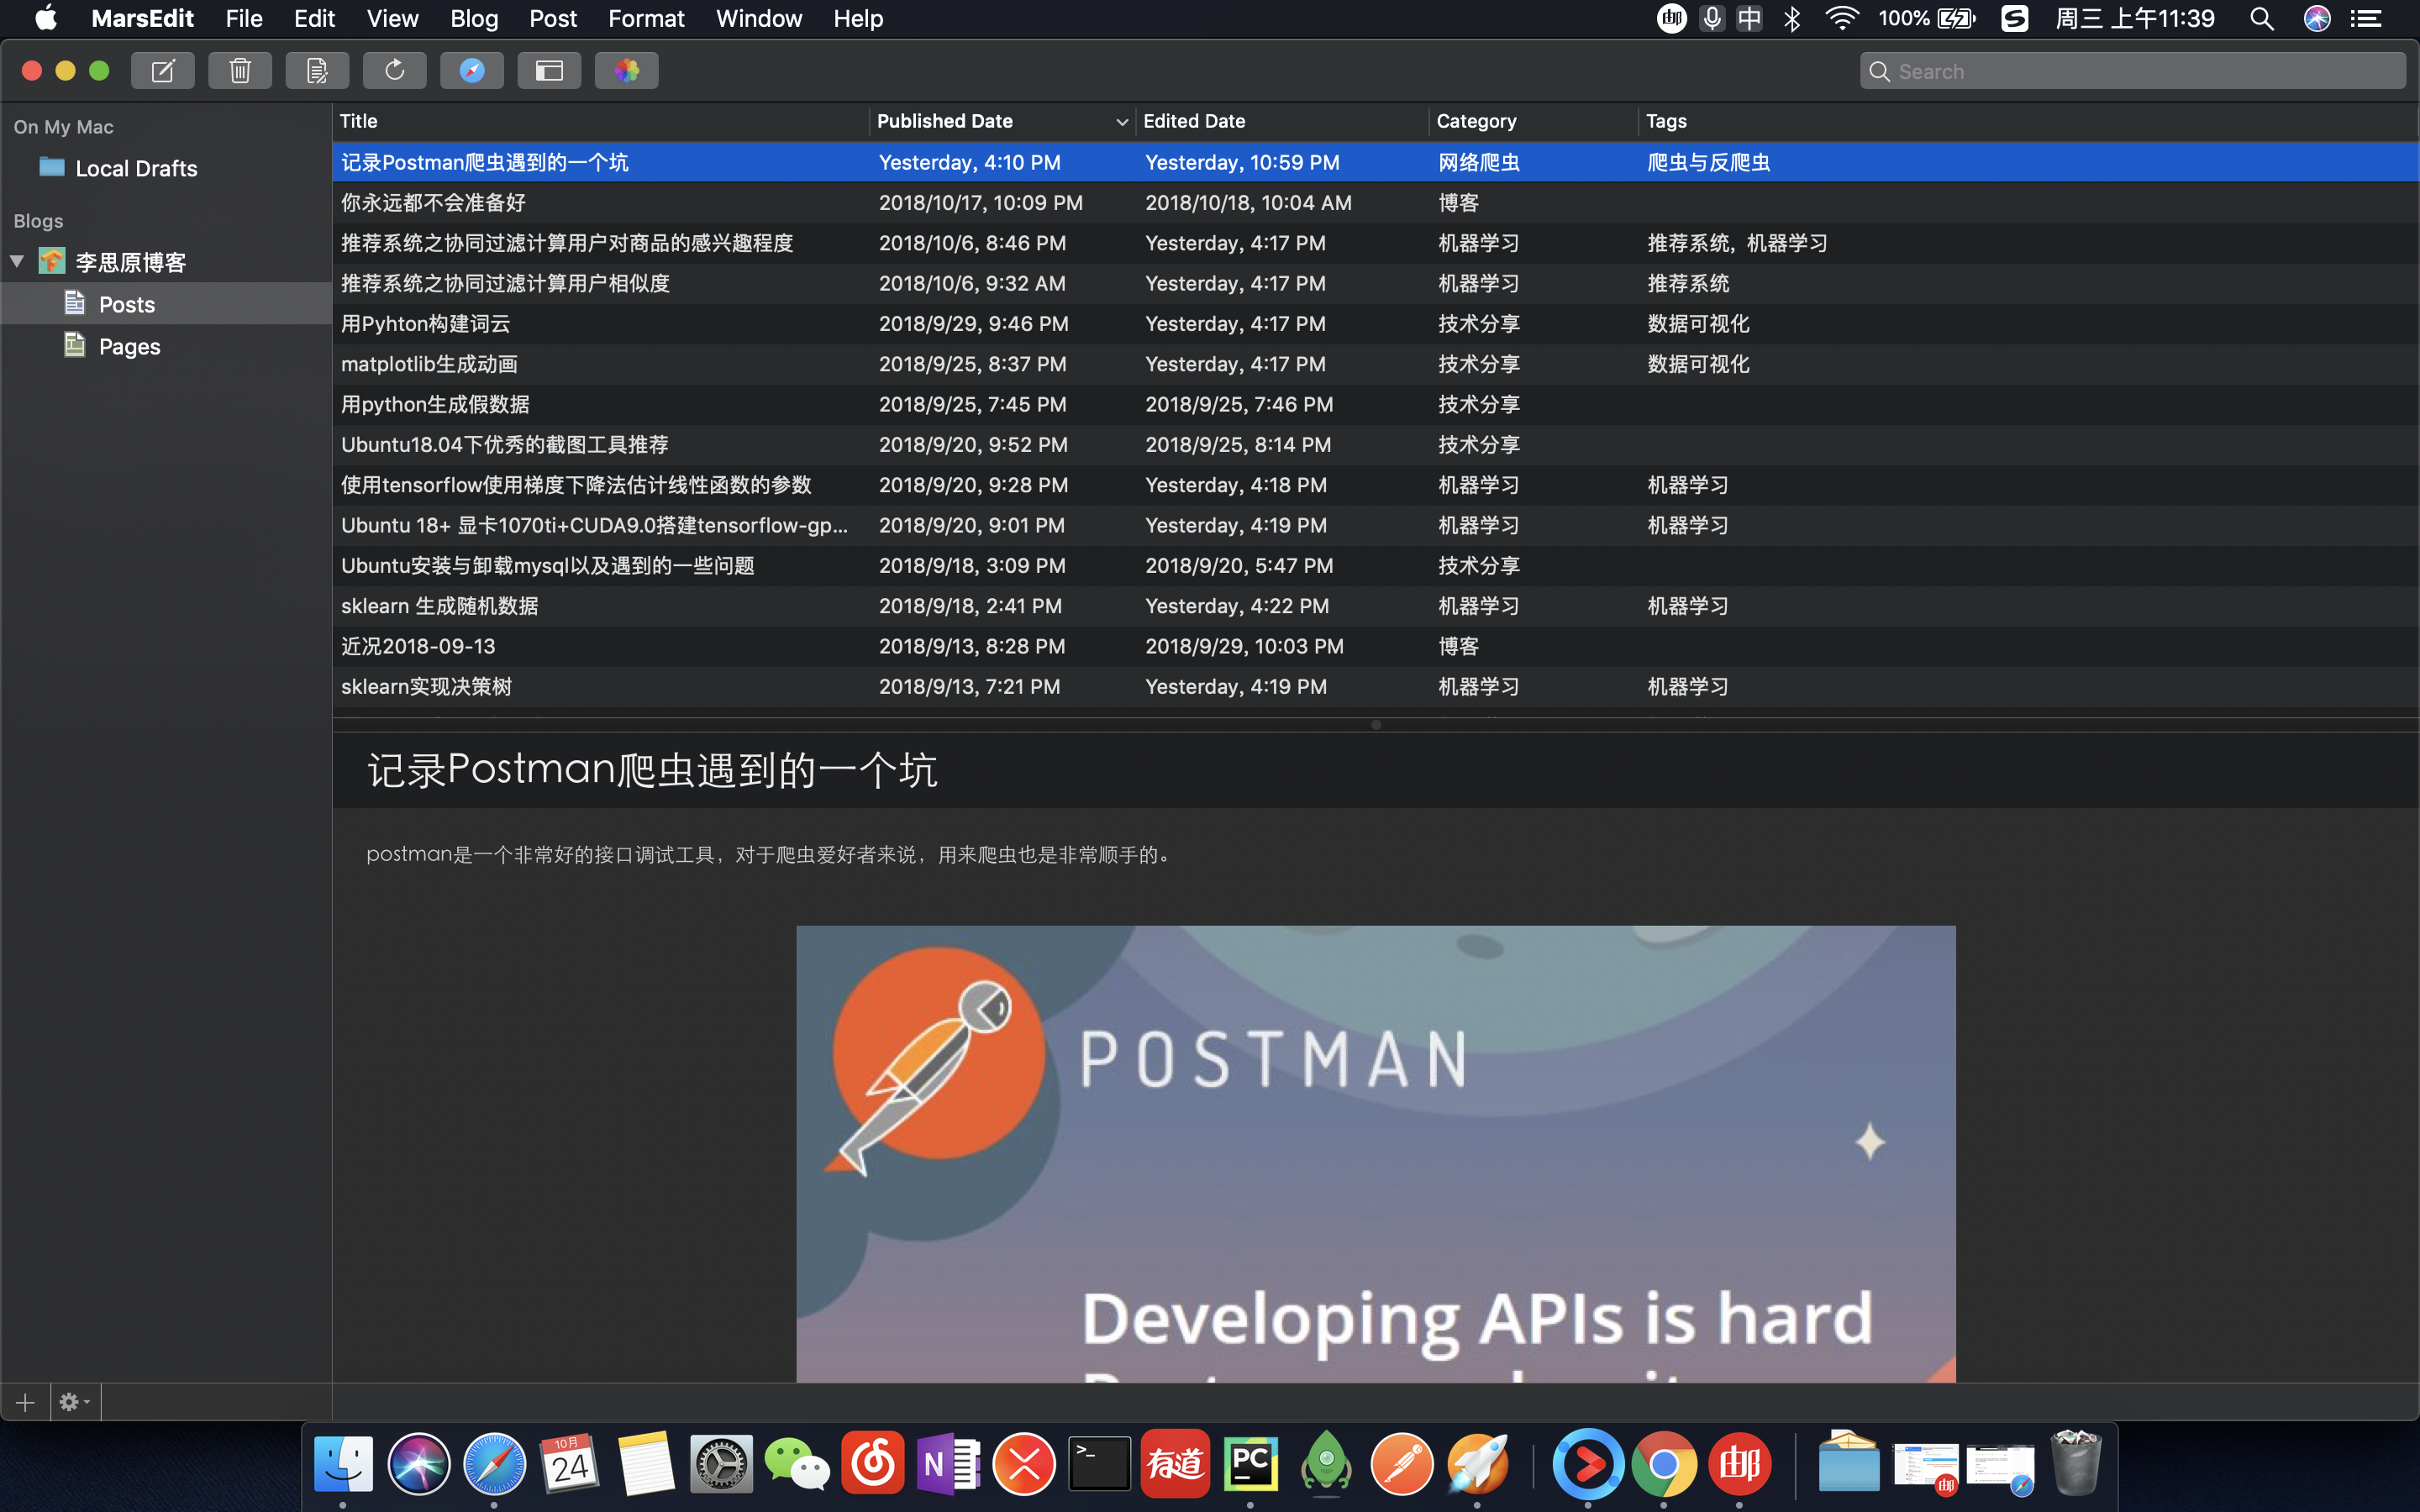Open the Window menu

click(x=759, y=18)
